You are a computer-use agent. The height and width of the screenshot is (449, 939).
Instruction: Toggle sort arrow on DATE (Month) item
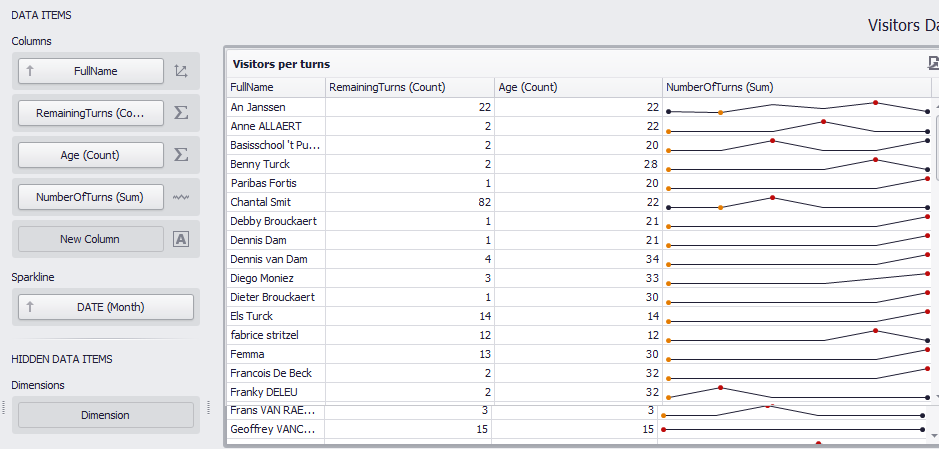[30, 306]
